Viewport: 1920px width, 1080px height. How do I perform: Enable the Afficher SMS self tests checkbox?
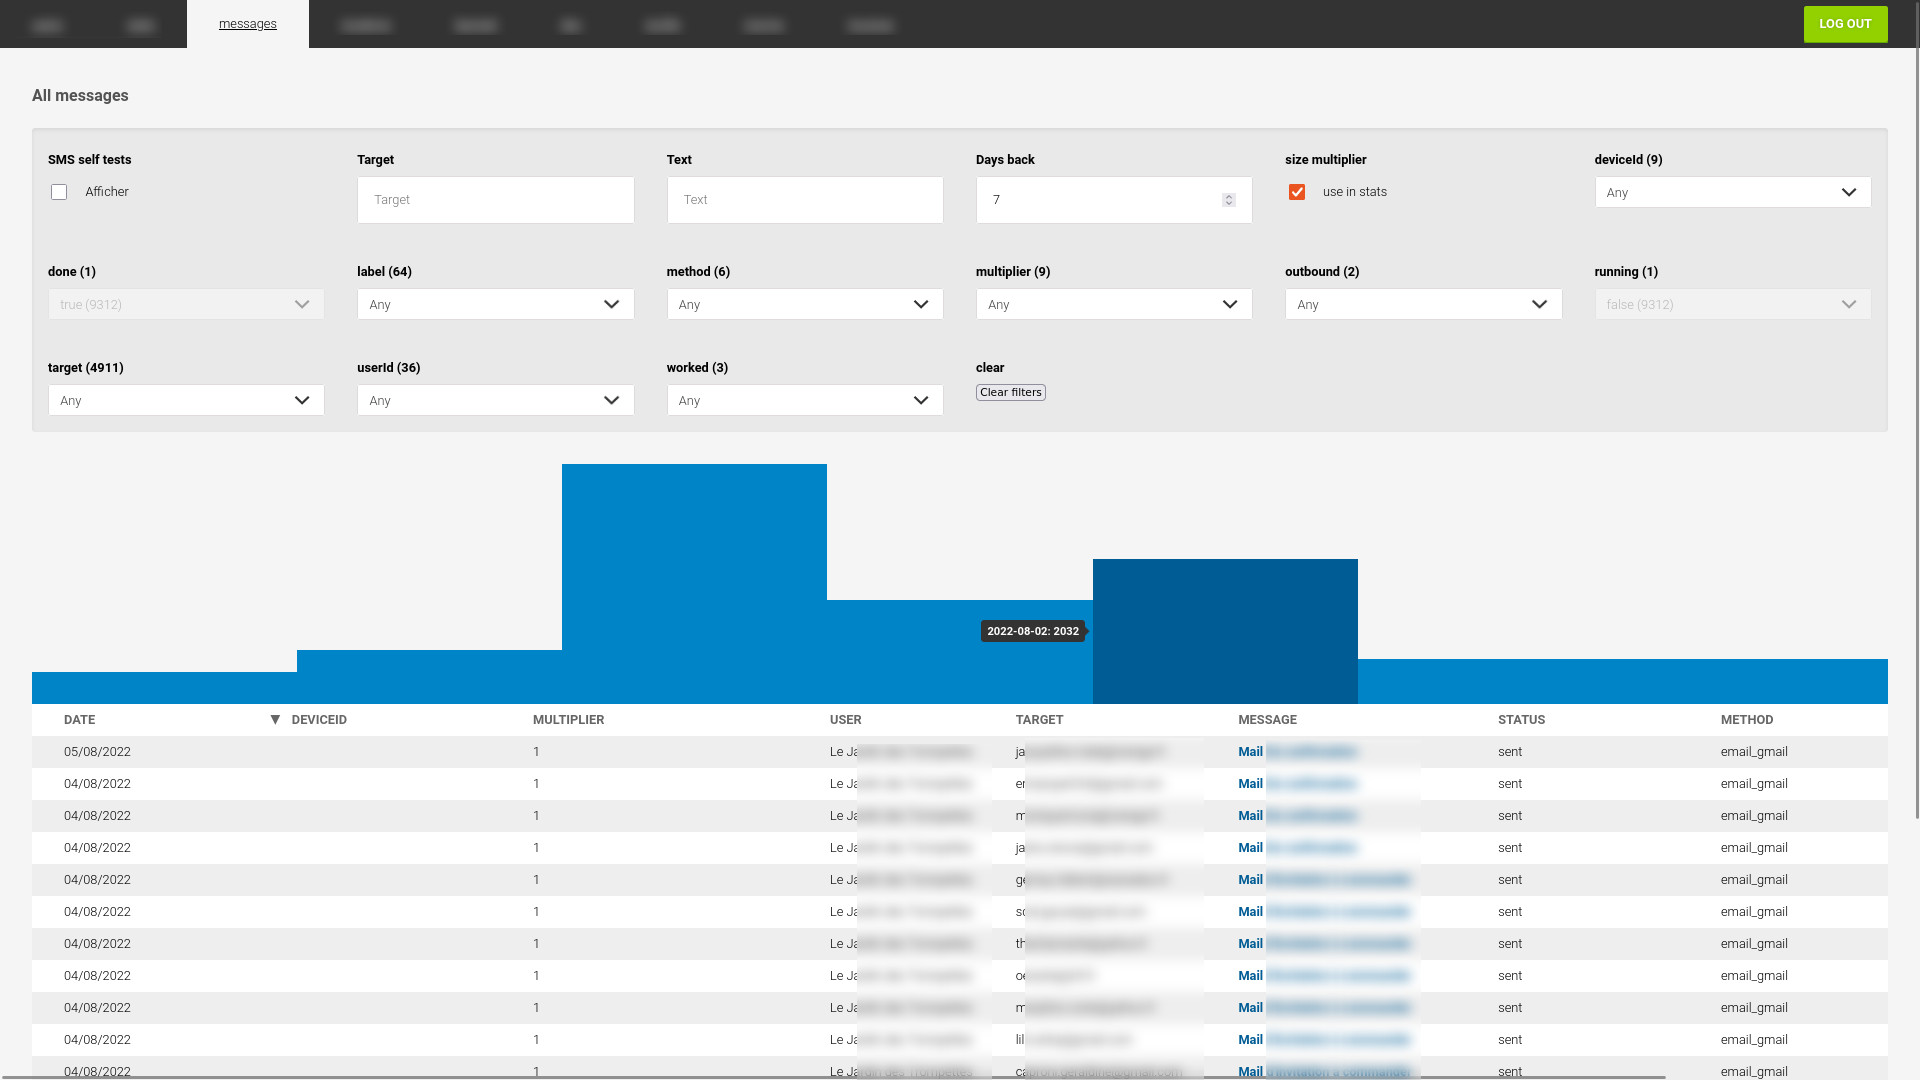(59, 192)
